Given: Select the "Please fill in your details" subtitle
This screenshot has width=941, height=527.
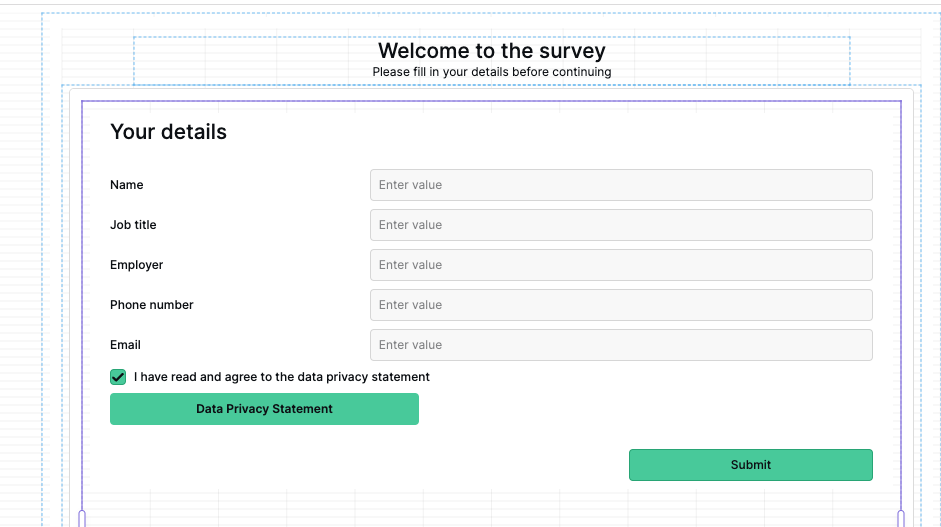Looking at the screenshot, I should 492,72.
